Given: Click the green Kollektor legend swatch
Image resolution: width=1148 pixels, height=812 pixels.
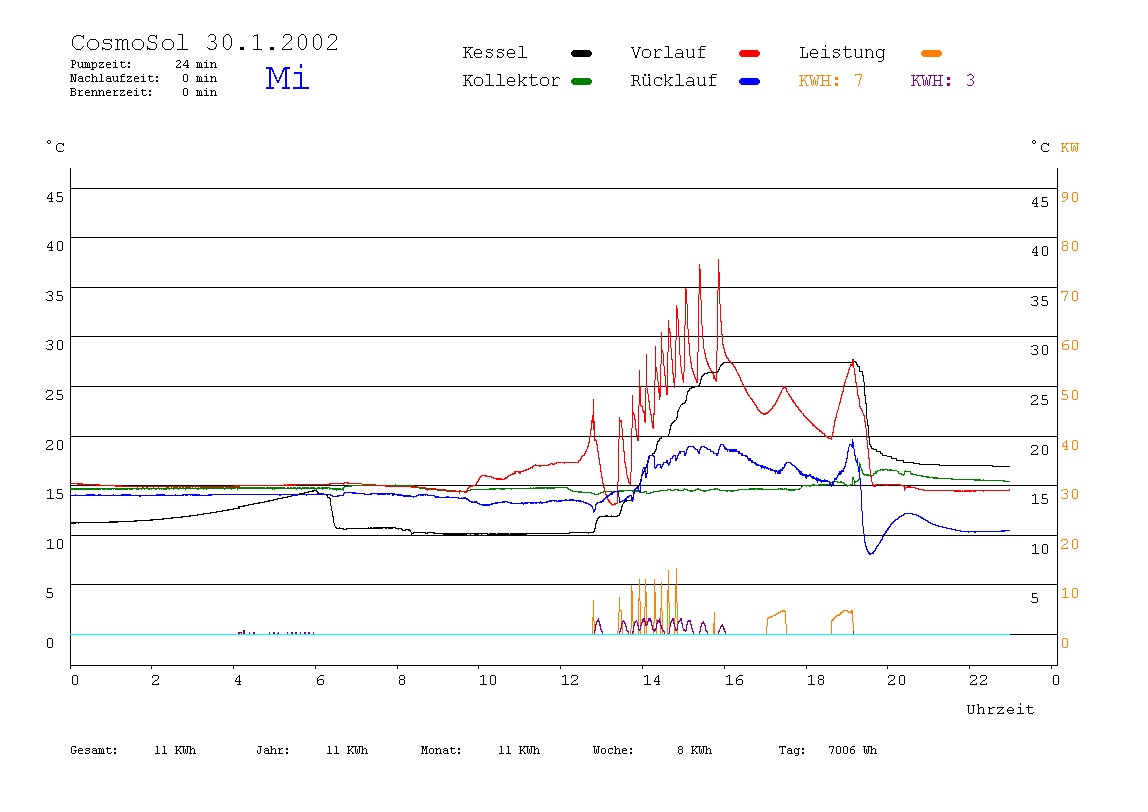Looking at the screenshot, I should click(581, 81).
